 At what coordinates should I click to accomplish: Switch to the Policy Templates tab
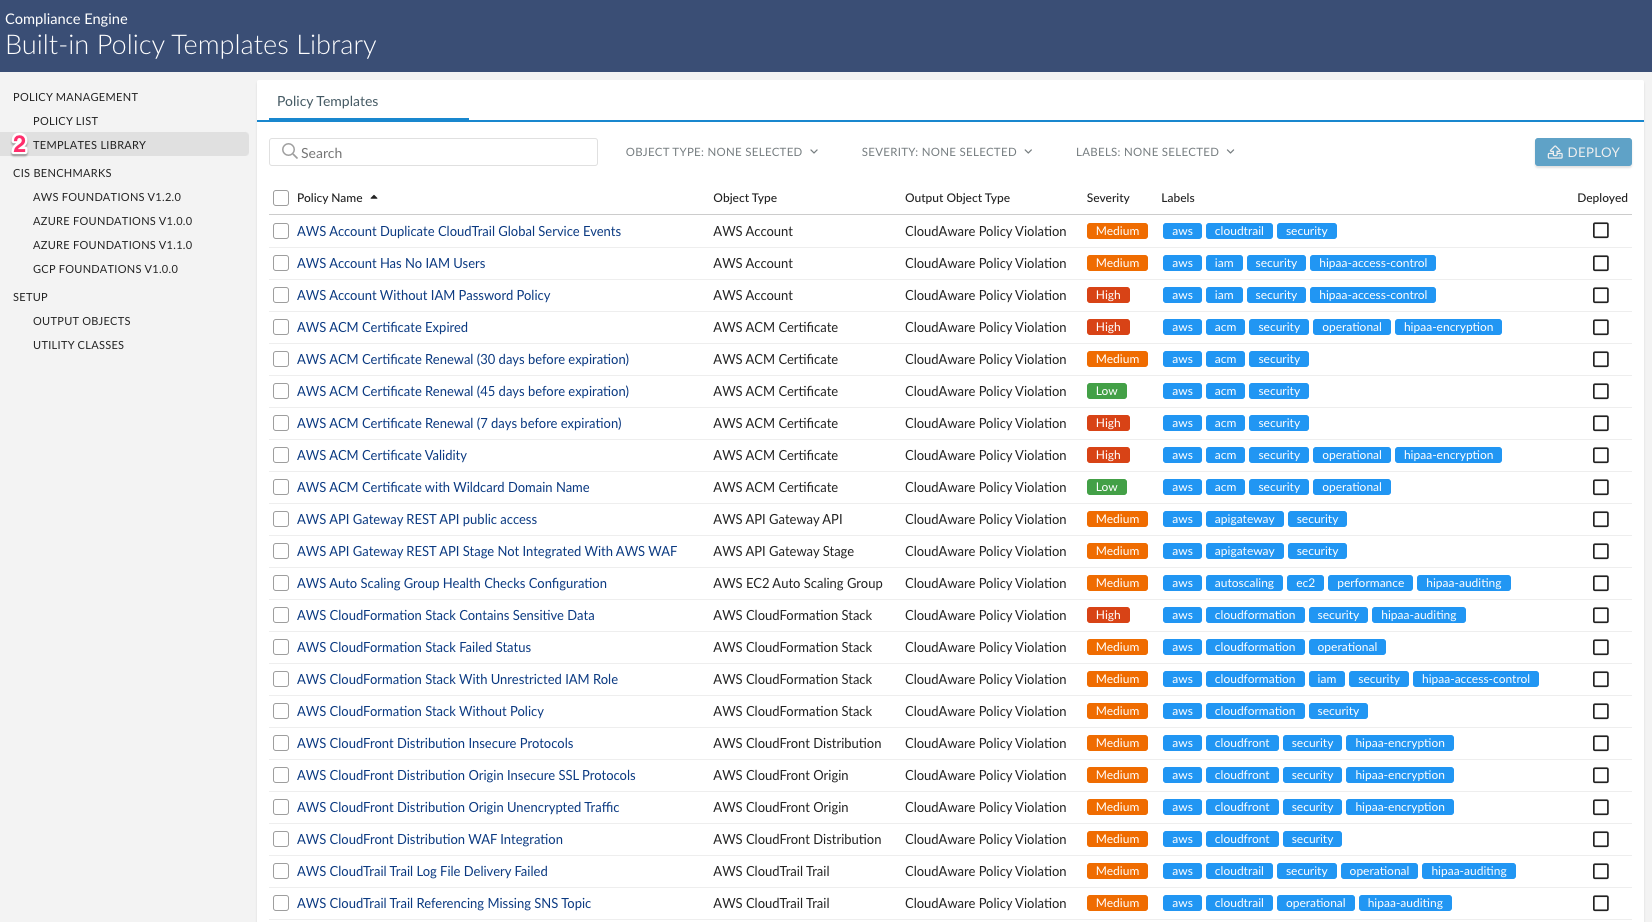pos(327,101)
